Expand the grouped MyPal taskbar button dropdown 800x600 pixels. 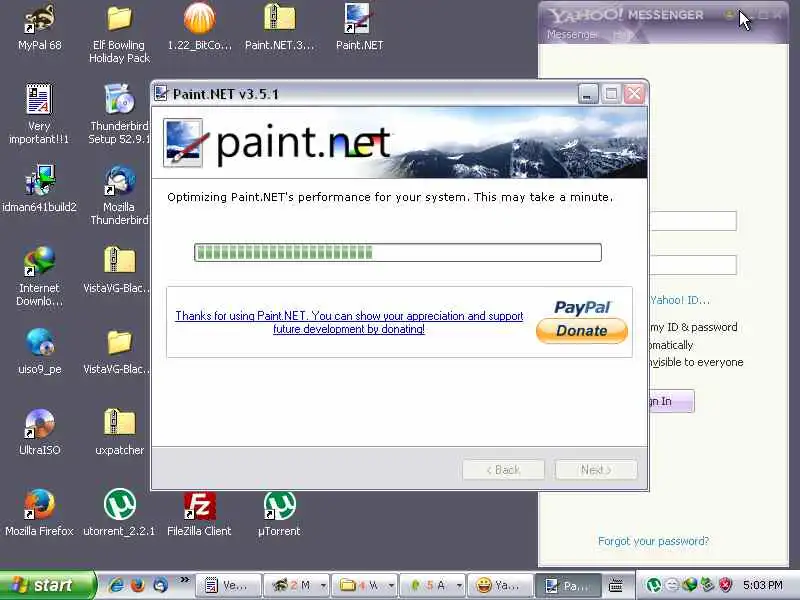pos(323,586)
